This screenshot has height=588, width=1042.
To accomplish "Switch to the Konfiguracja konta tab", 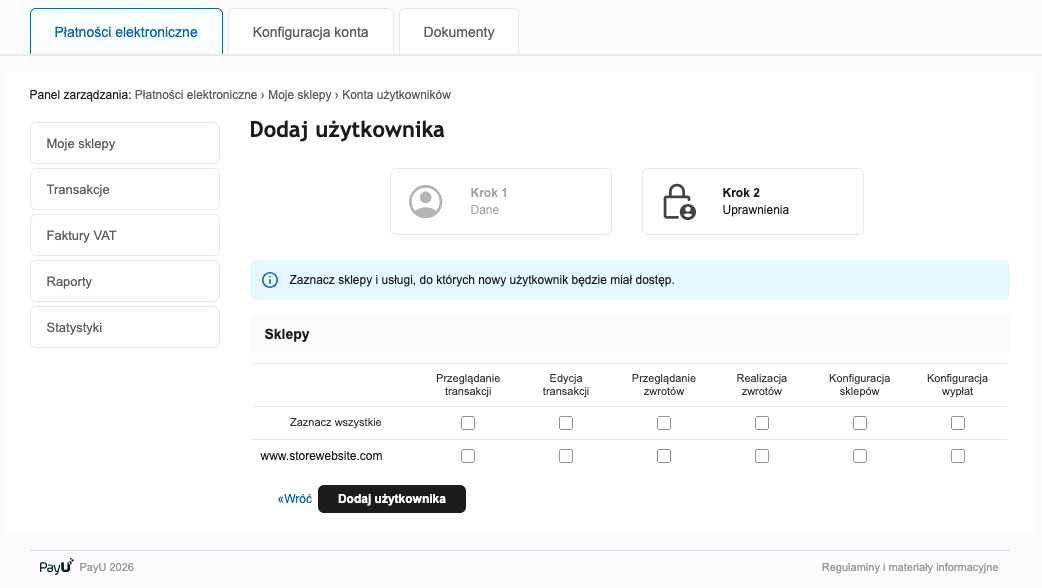I will click(310, 32).
